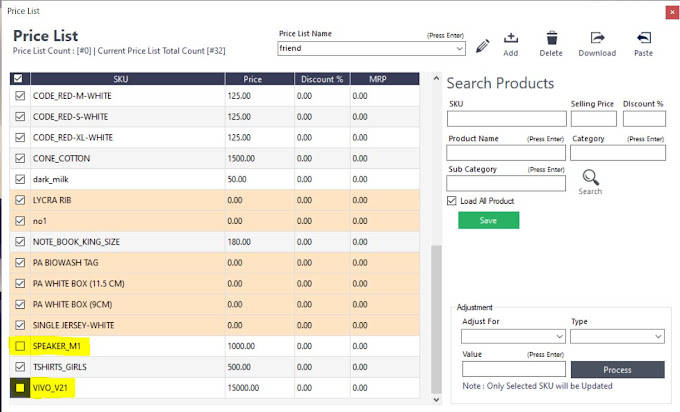Click the Paste icon

(x=643, y=39)
